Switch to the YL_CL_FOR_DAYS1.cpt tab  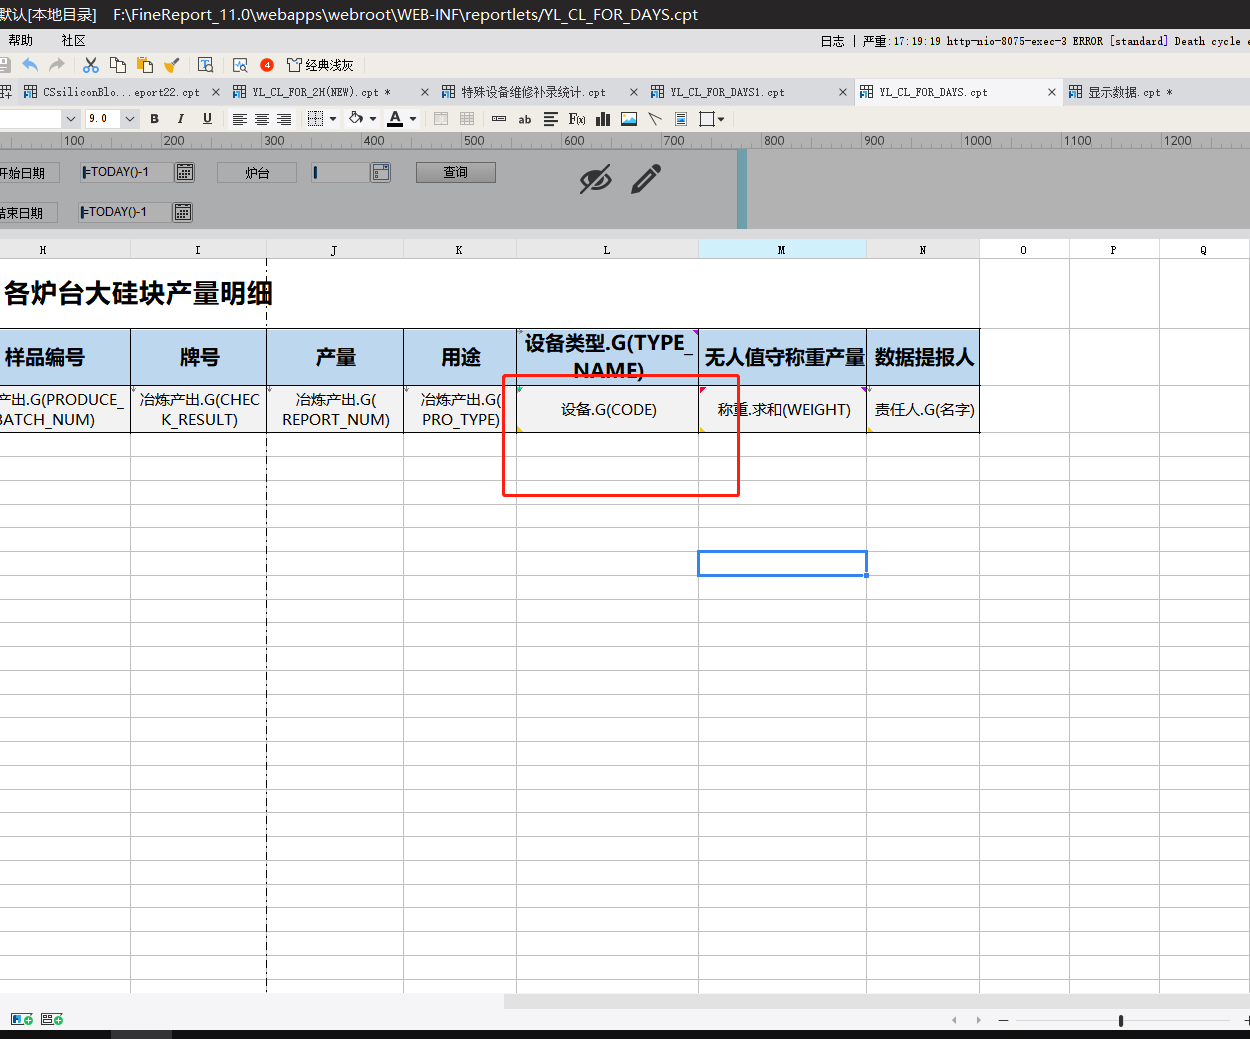[x=727, y=92]
